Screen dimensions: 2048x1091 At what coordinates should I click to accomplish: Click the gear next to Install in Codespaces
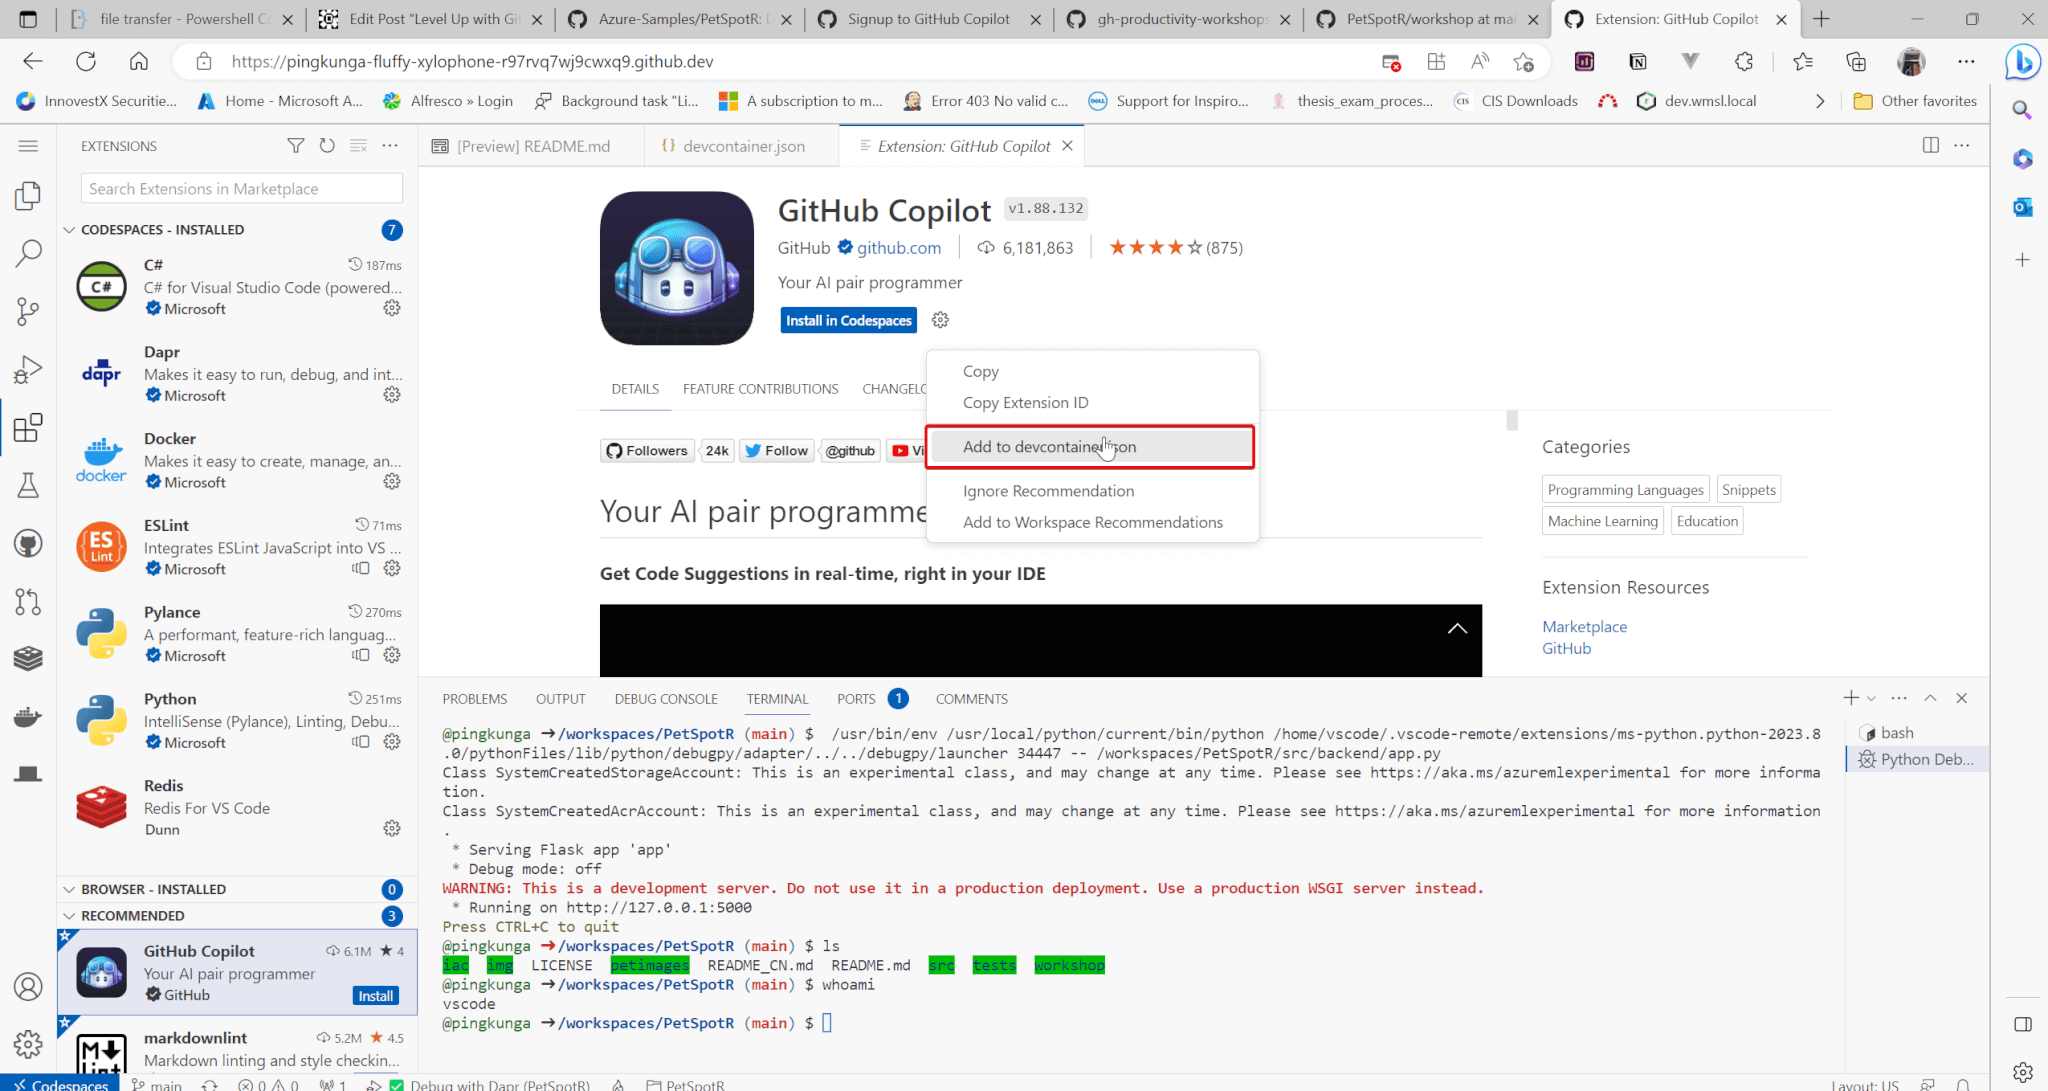tap(940, 320)
